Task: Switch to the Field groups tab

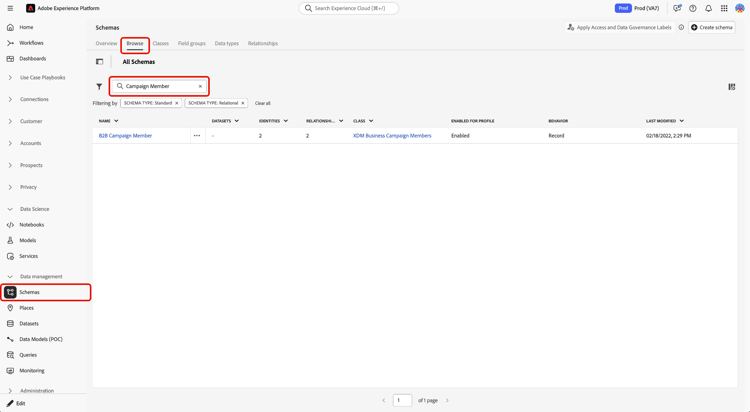Action: 192,44
